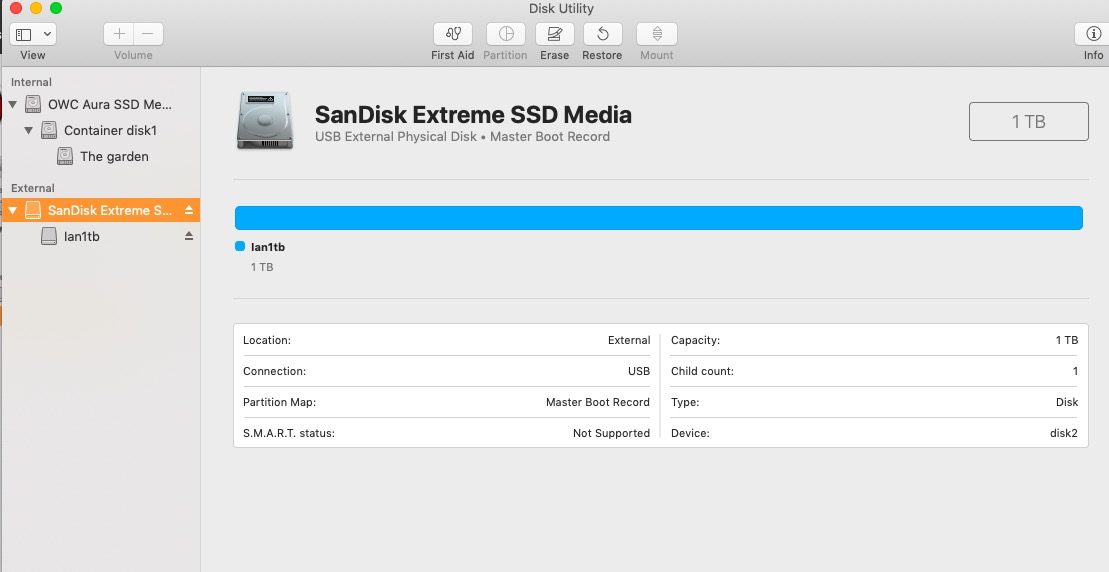The height and width of the screenshot is (572, 1109).
Task: Click the OWC Aura SSD drive icon
Action: point(33,104)
